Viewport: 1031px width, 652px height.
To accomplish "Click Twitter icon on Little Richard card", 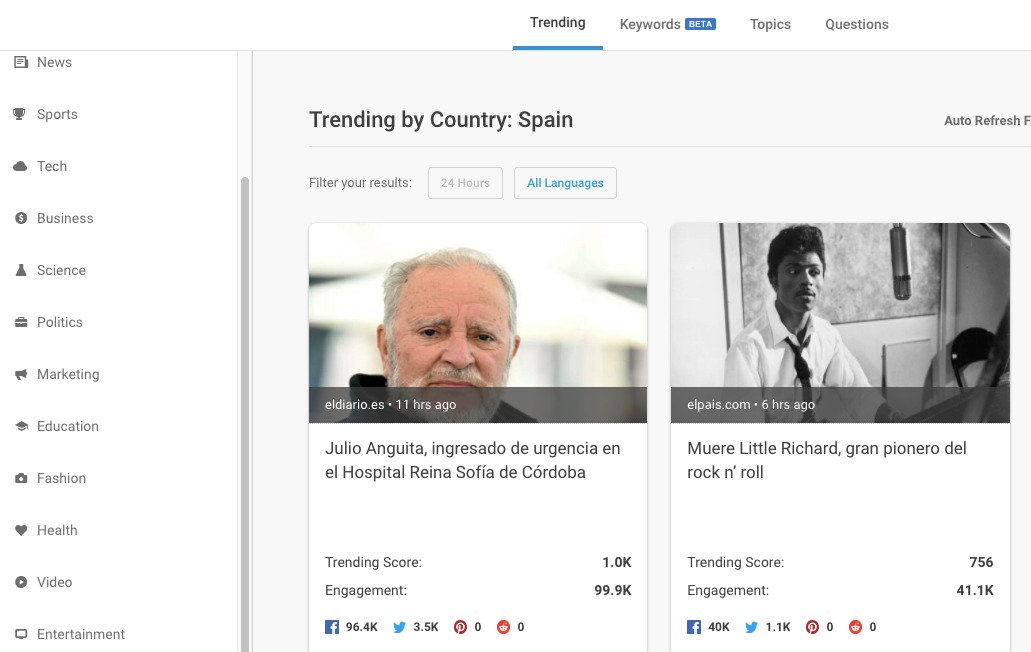I will click(x=751, y=627).
